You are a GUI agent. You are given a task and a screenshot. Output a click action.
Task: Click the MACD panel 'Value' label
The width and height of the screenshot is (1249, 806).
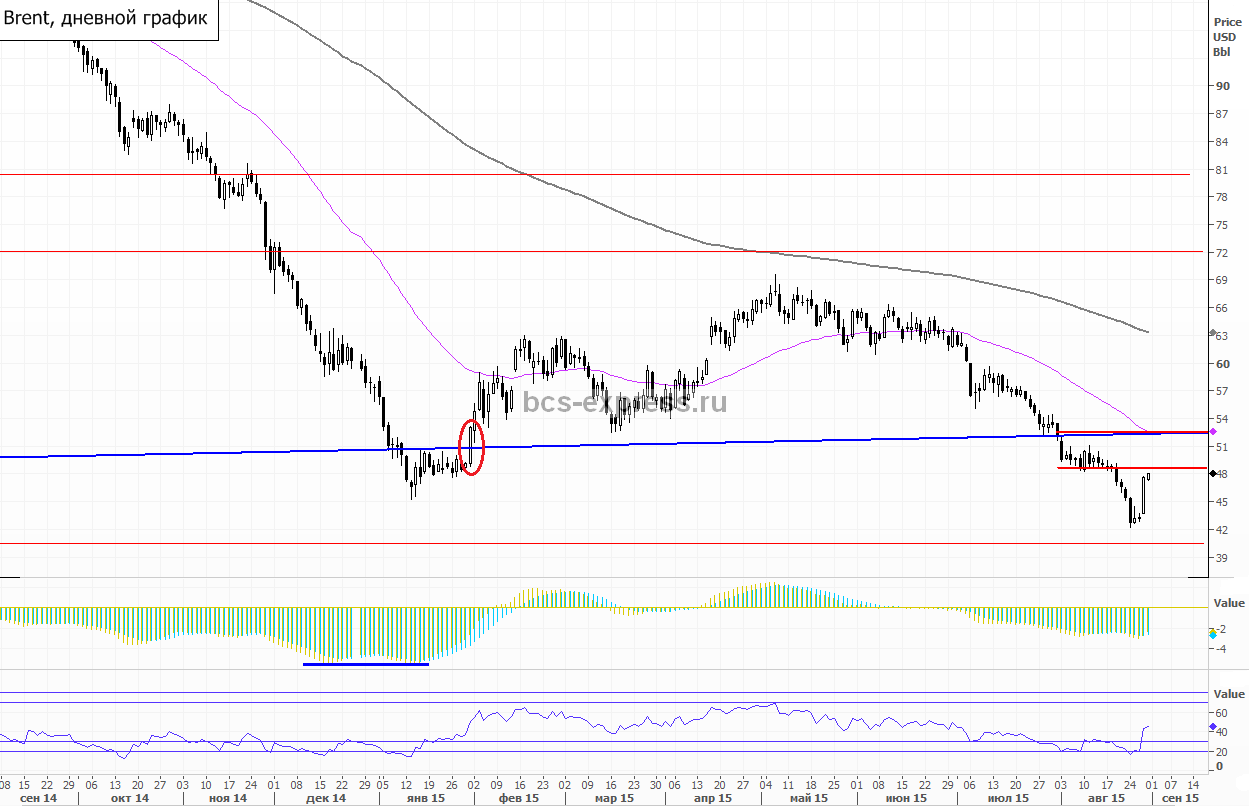pyautogui.click(x=1230, y=603)
